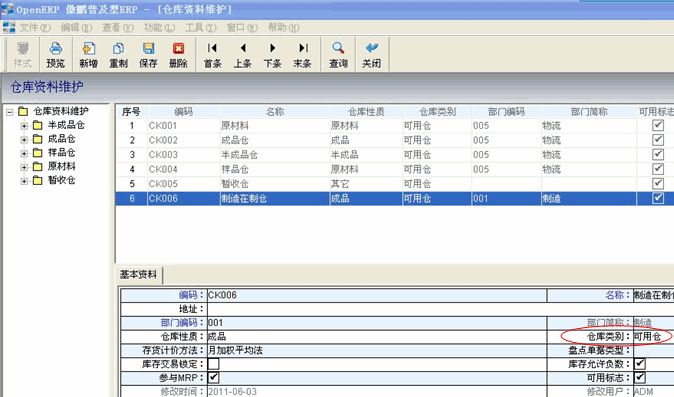Click the 编码 field containing CK006
Image resolution: width=674 pixels, height=397 pixels.
click(x=377, y=295)
